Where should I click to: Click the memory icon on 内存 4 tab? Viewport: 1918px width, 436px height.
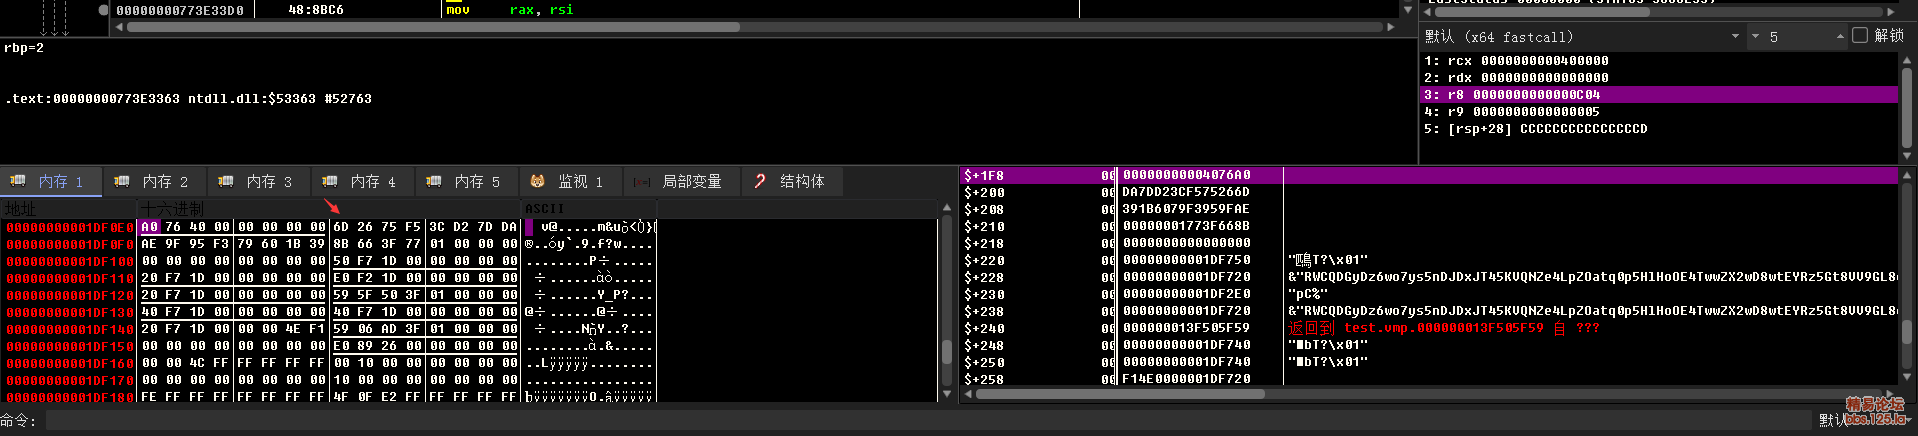pyautogui.click(x=330, y=181)
